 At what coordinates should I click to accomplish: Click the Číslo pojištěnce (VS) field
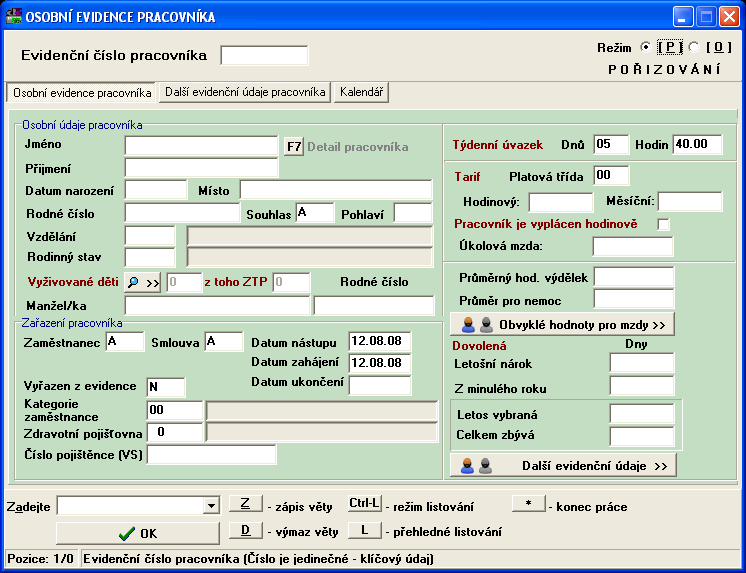coord(212,454)
